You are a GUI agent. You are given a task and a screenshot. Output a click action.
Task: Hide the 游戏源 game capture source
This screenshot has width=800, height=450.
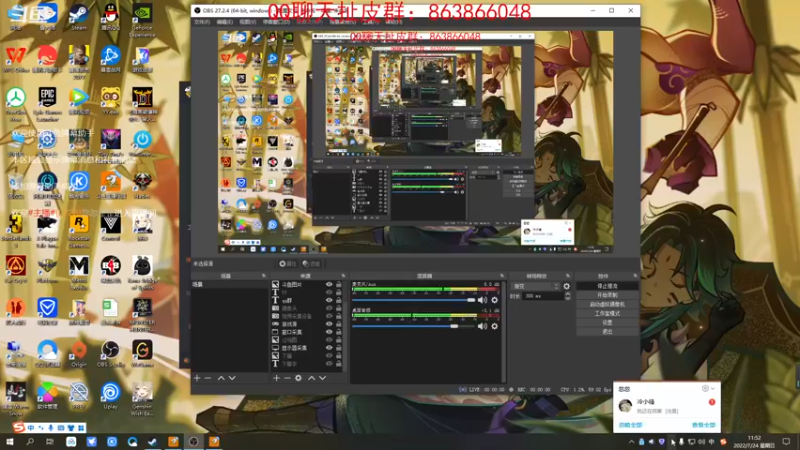pos(329,324)
